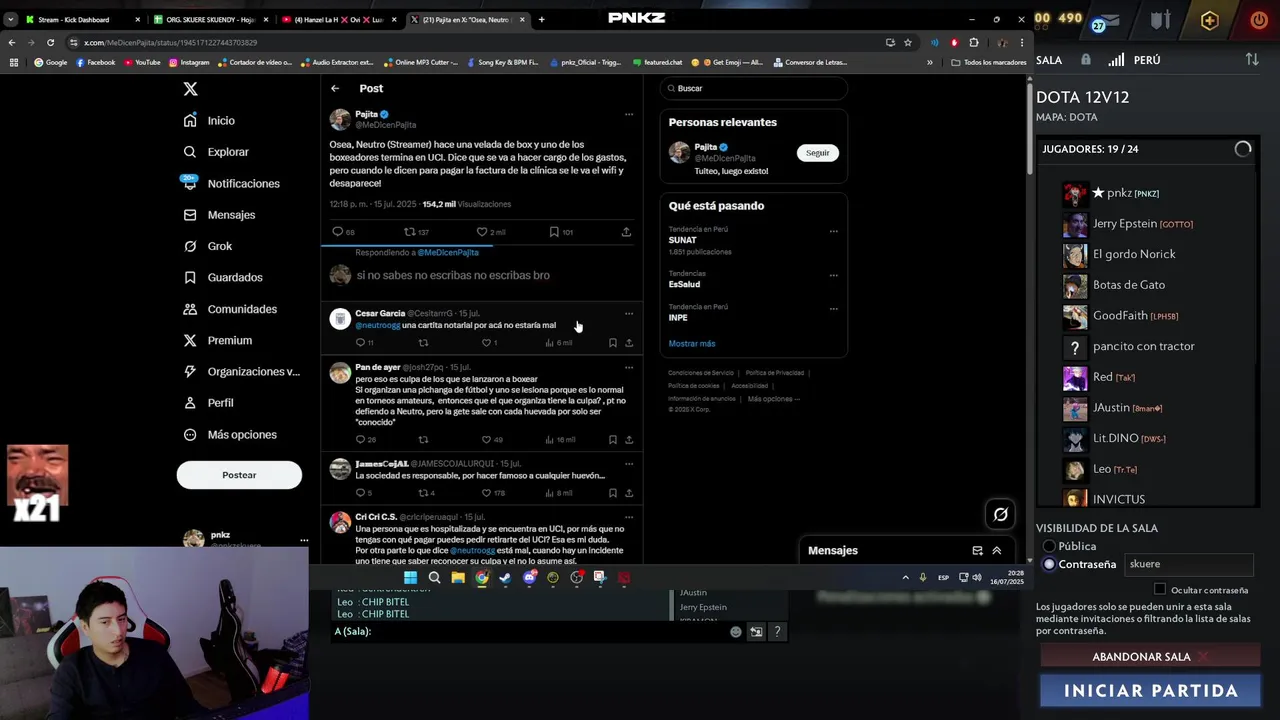
Task: Open more menu on JamesCoJAL's reply
Action: [x=629, y=464]
